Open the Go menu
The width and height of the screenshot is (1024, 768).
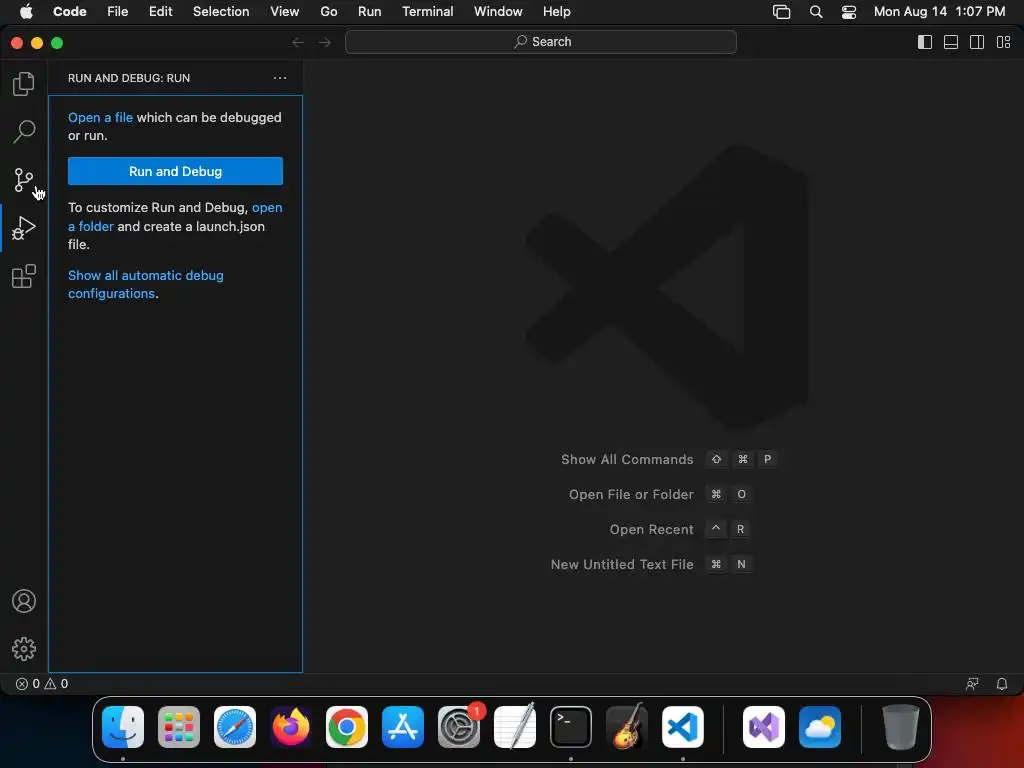tap(328, 12)
